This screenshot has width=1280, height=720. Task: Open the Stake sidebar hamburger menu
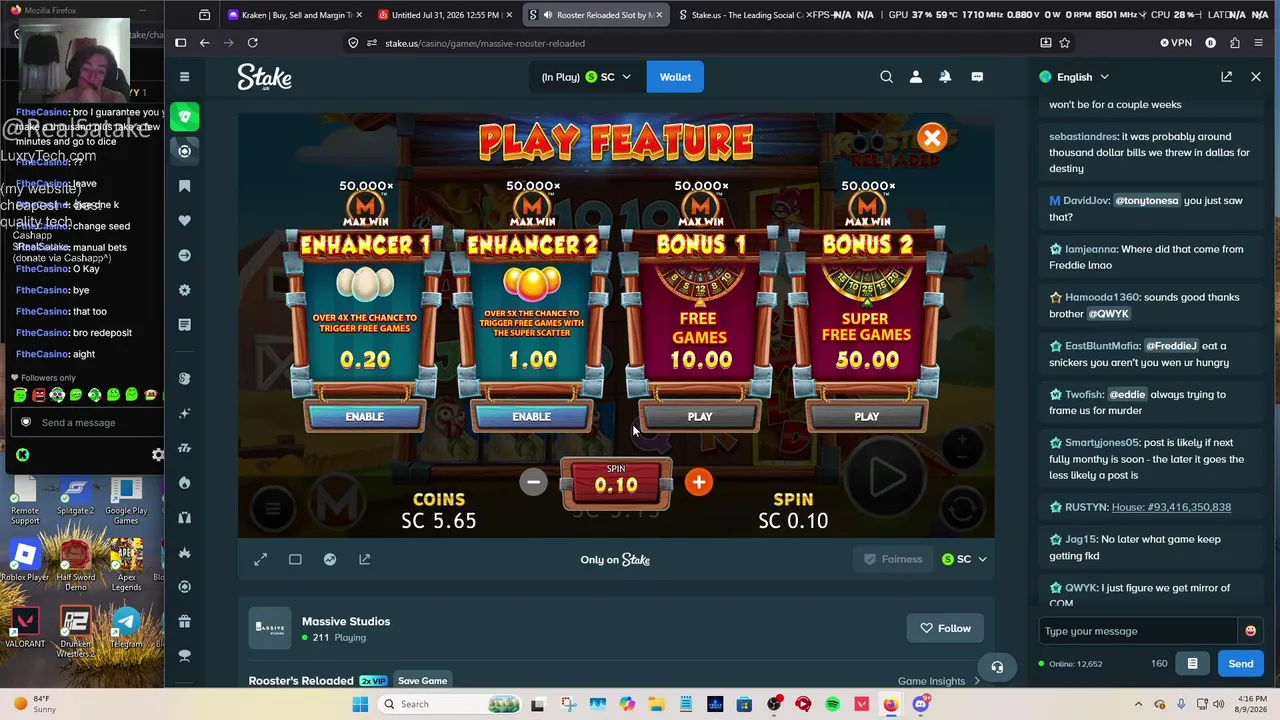pos(184,77)
